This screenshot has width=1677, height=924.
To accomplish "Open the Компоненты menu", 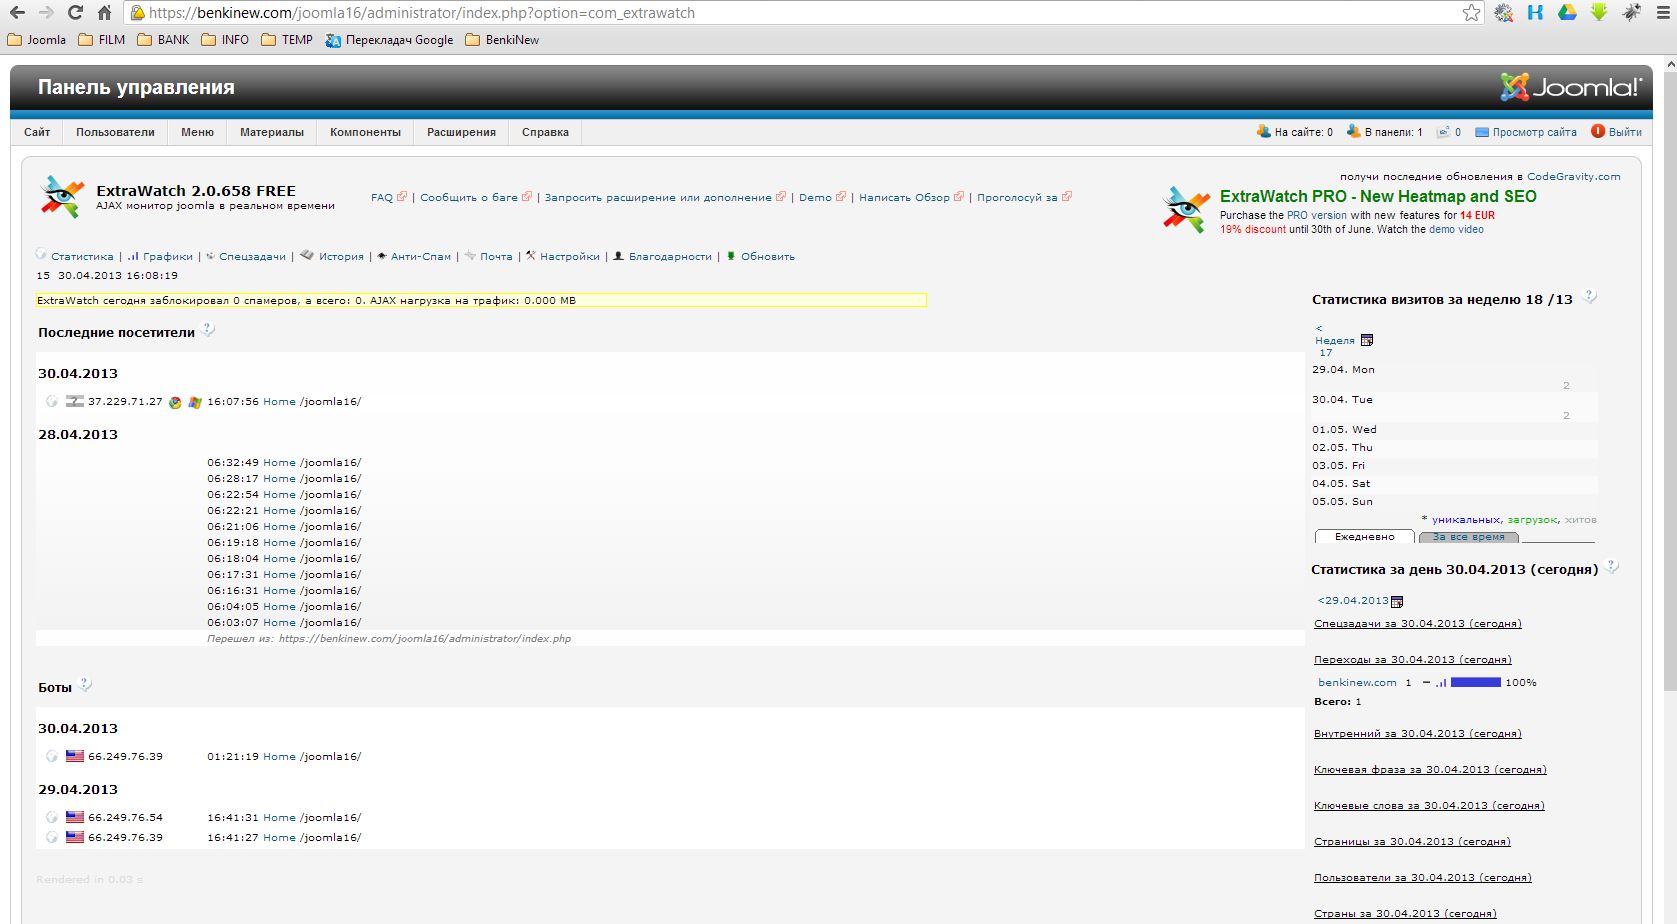I will pos(365,132).
